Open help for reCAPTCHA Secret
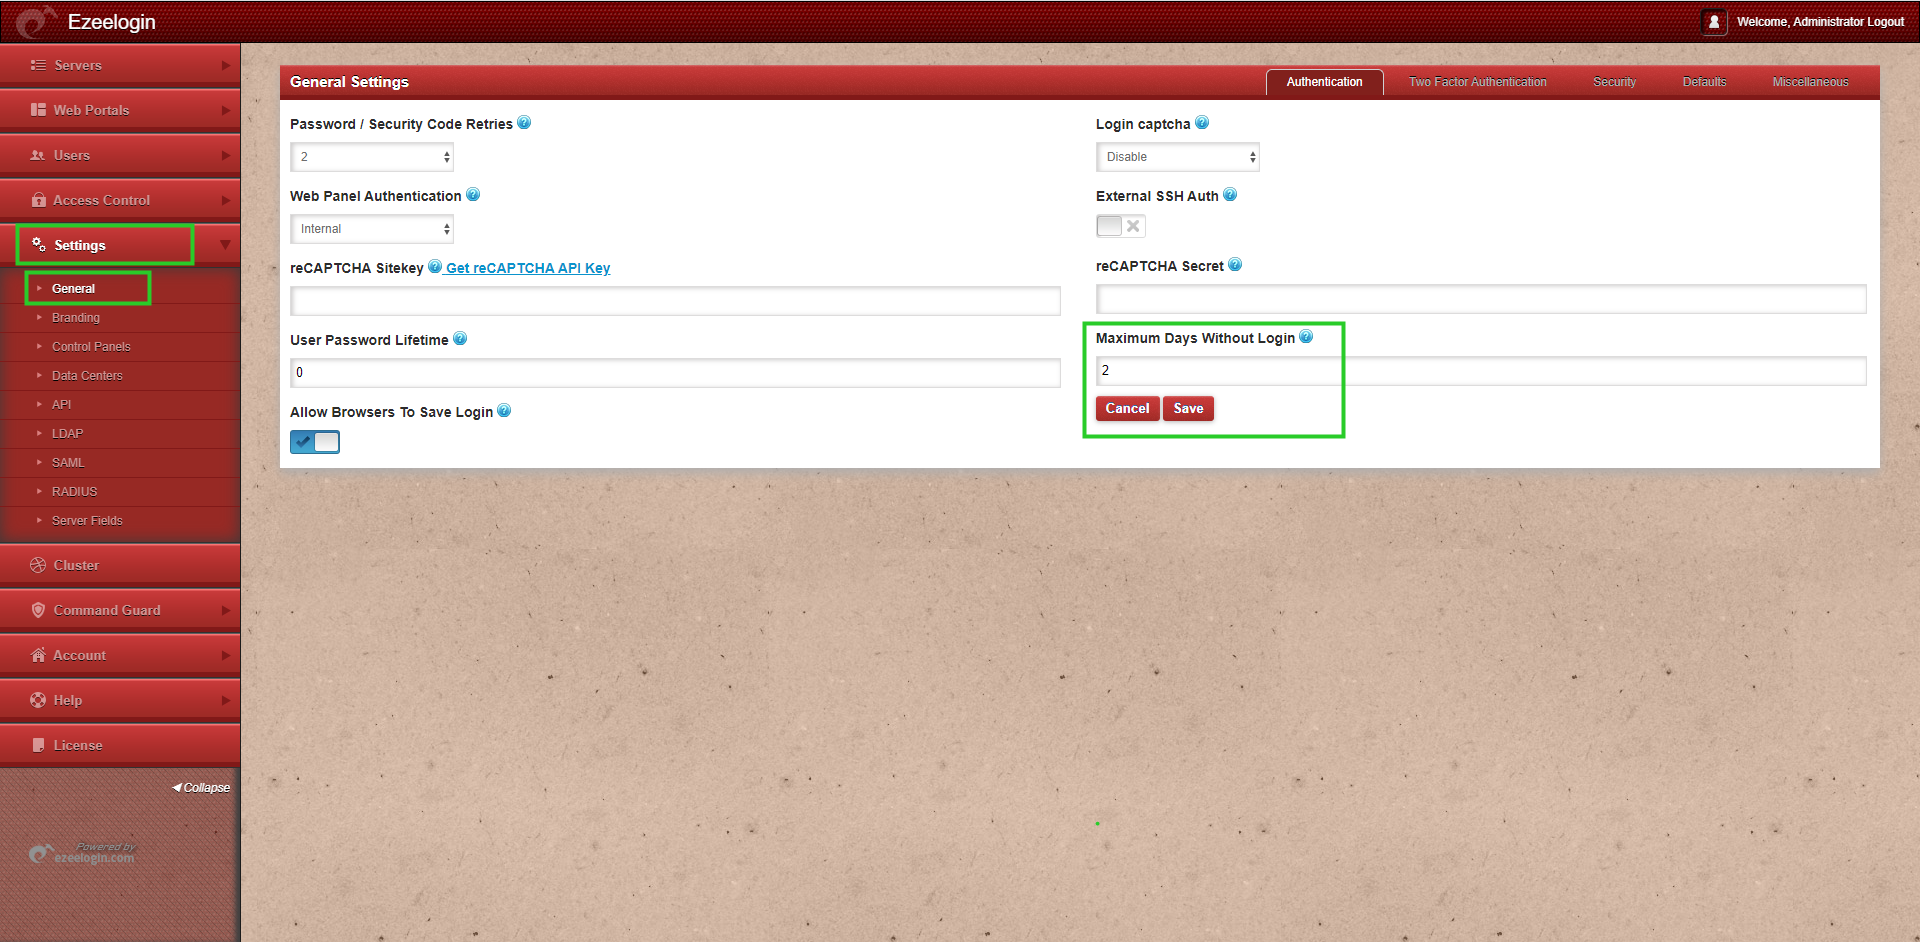Screen dimensions: 1920x942 coord(1235,265)
